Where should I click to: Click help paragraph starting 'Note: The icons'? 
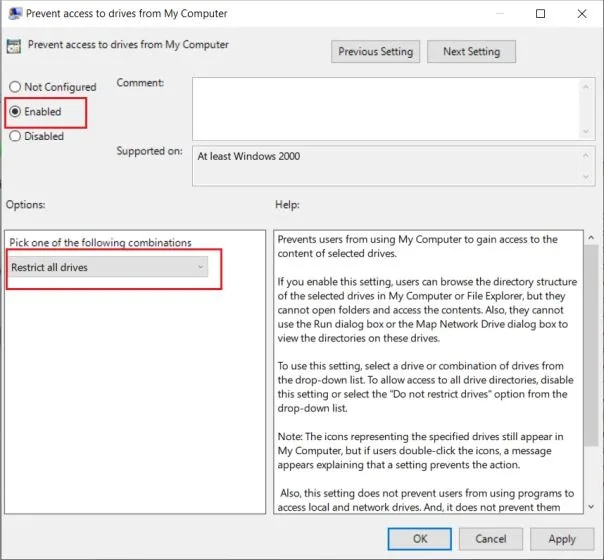tap(420, 450)
